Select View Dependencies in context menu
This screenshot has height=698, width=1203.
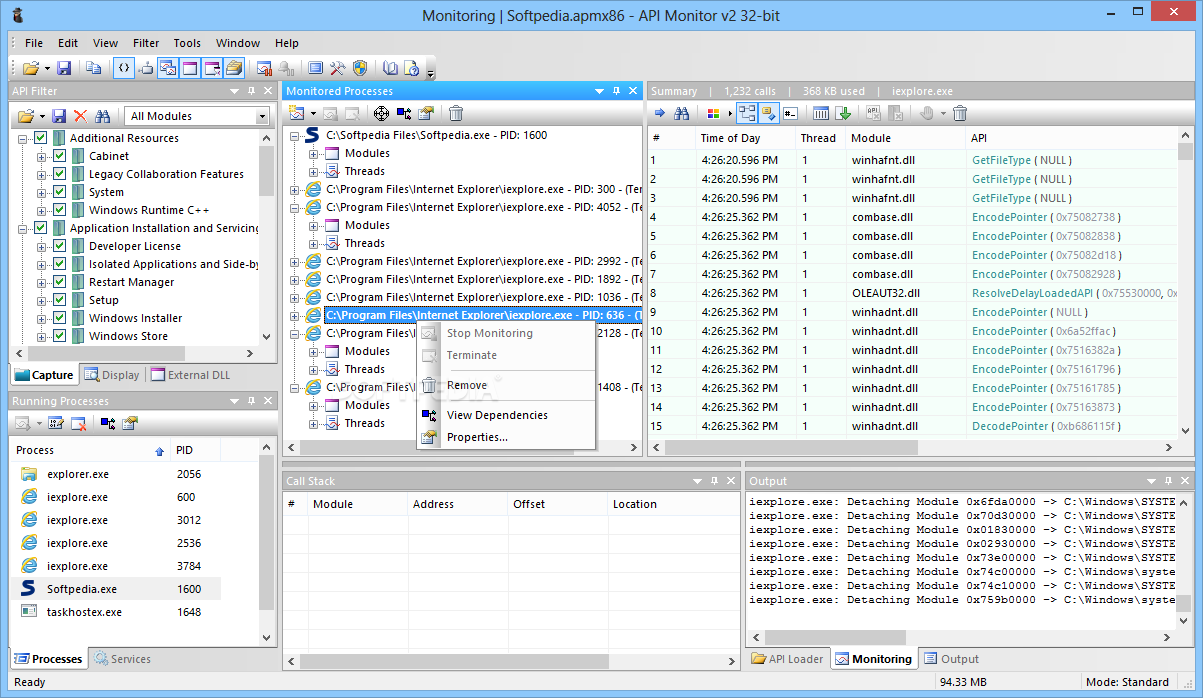(506, 415)
